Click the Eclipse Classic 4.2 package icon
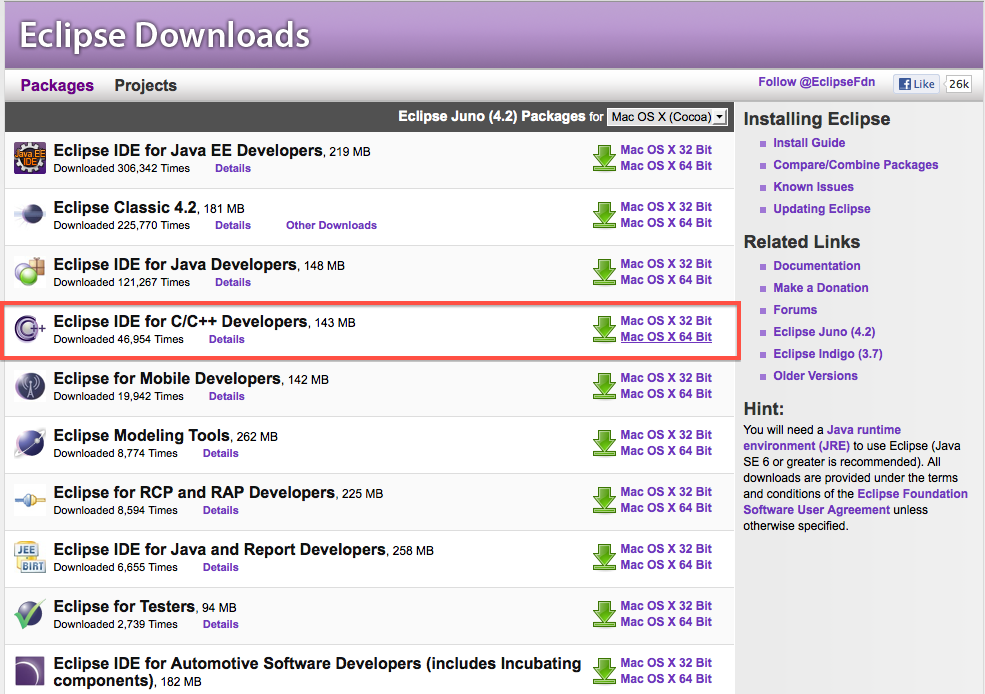This screenshot has height=694, width=985. 30,215
